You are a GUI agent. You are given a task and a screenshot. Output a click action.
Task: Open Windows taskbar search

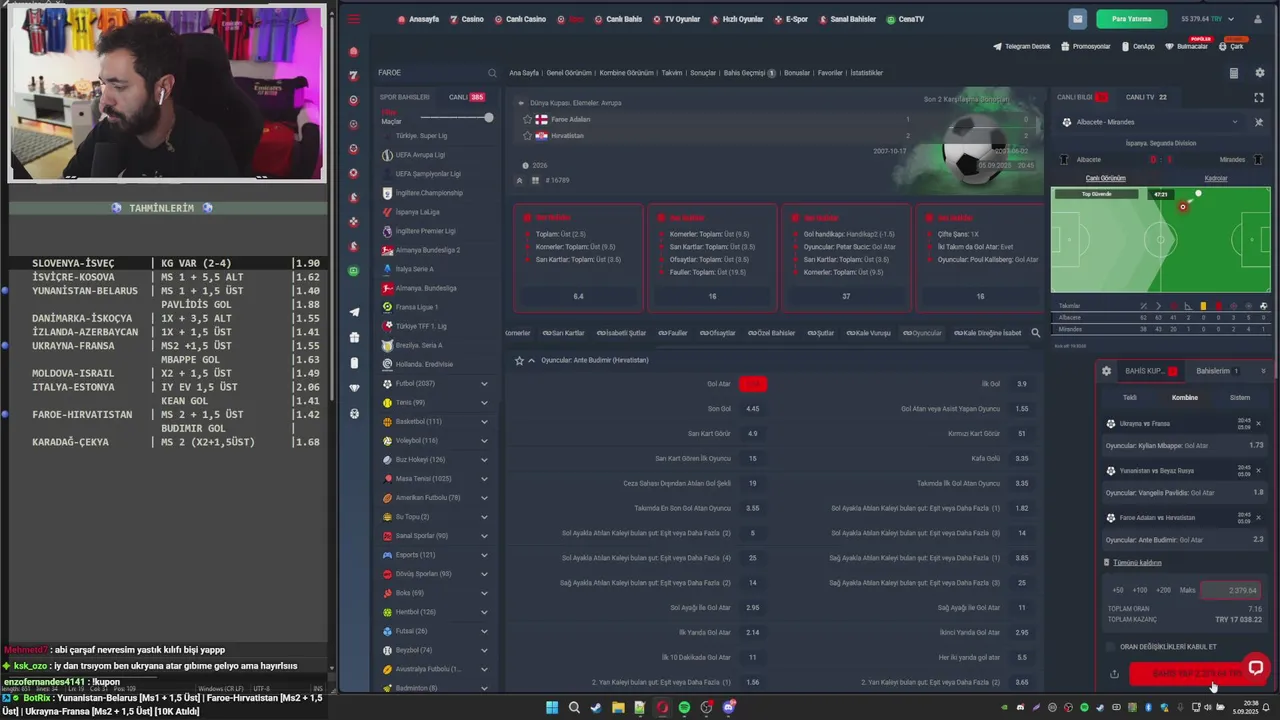574,708
